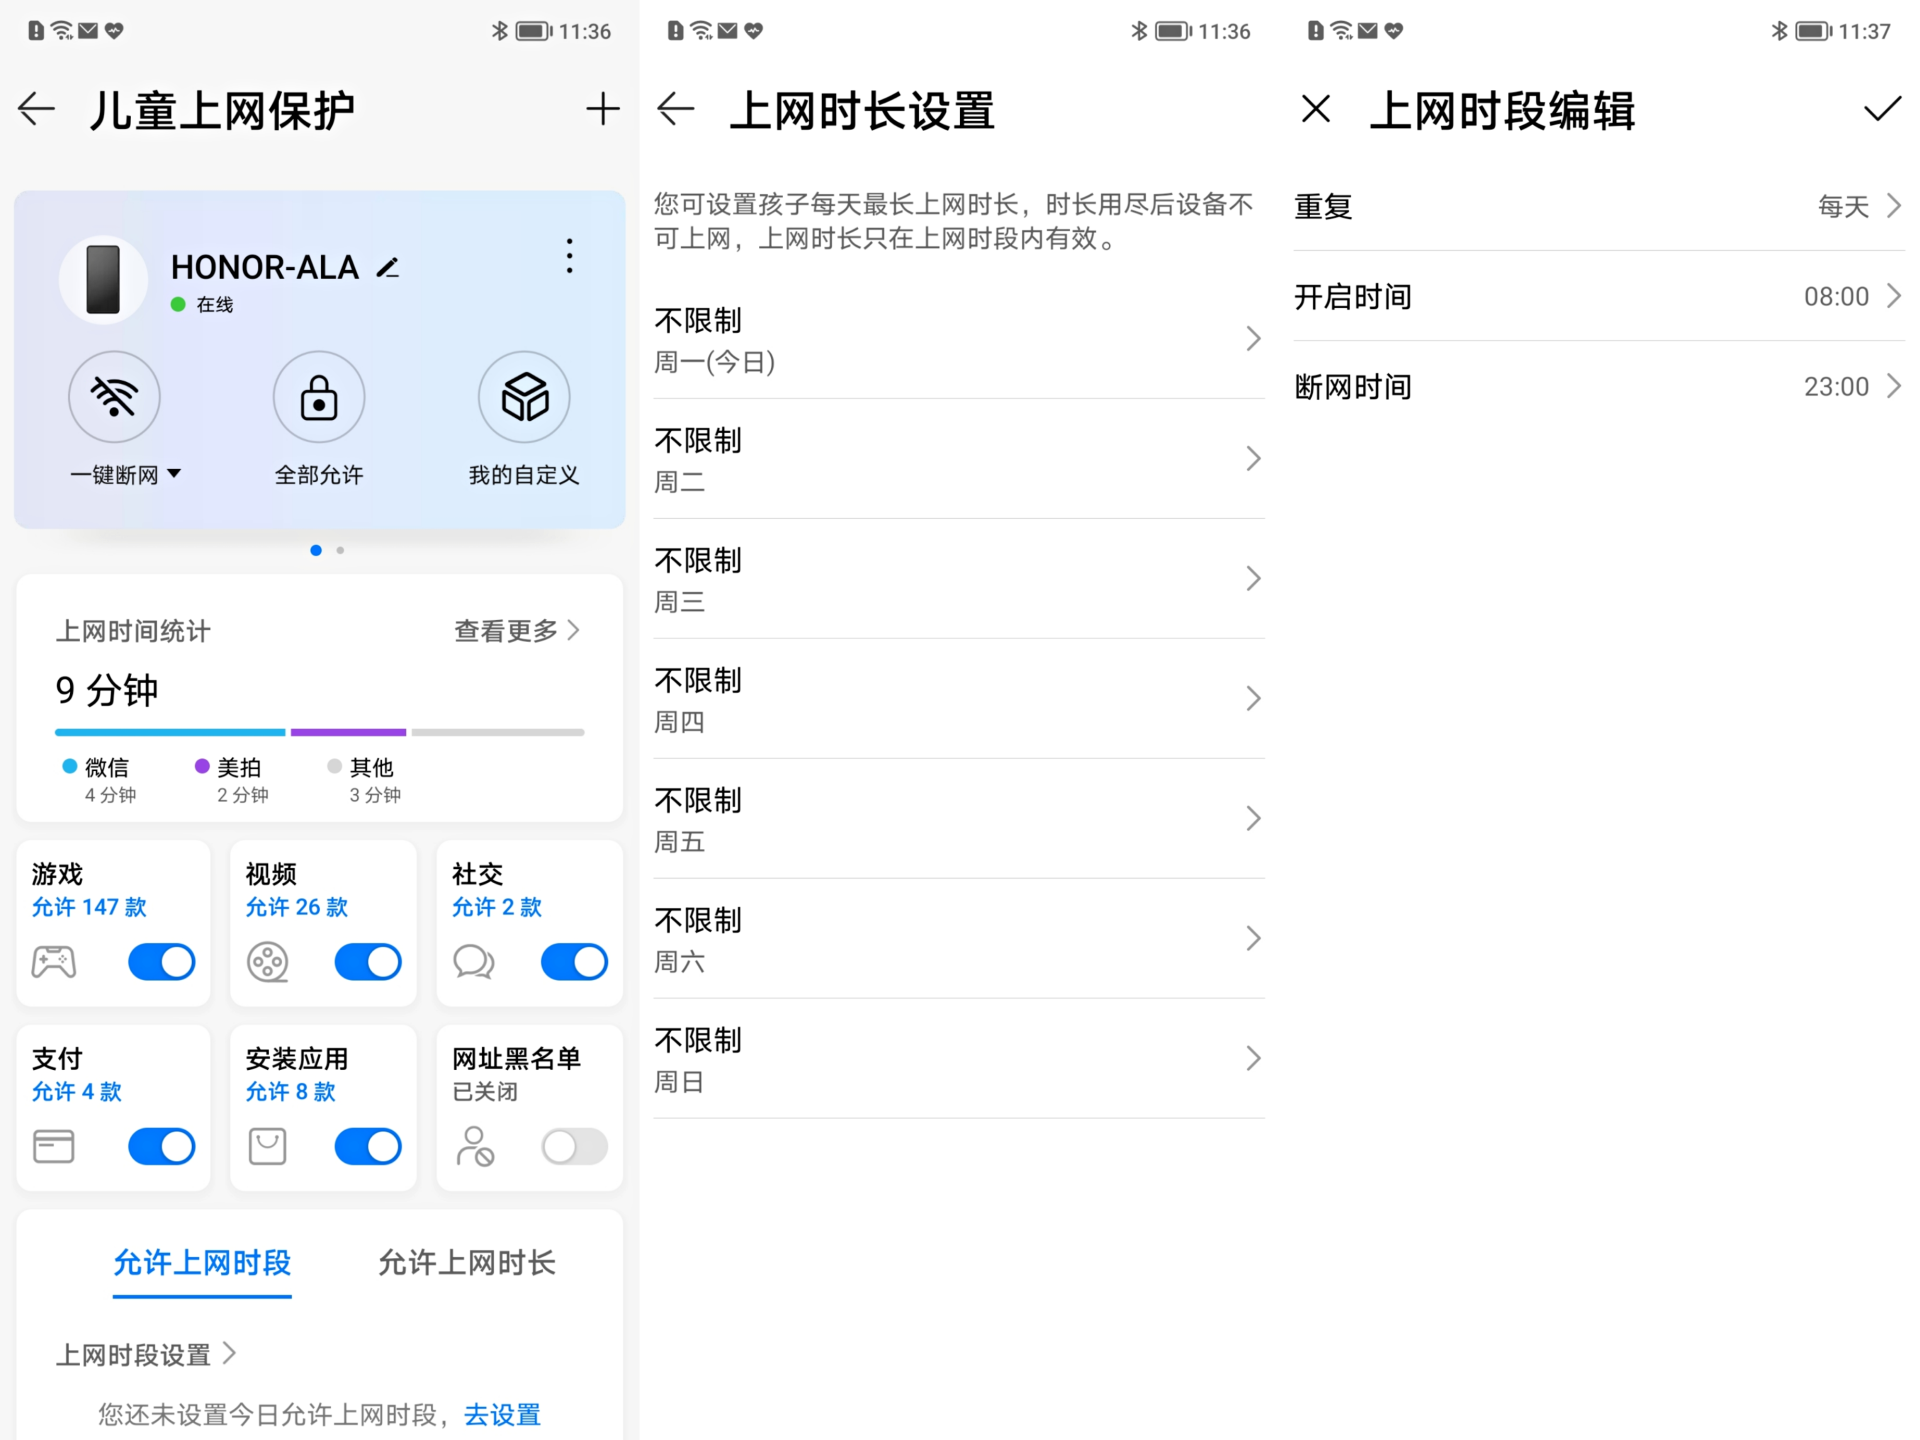Tap the one-key disconnect WiFi icon
This screenshot has width=1920, height=1440.
point(114,397)
